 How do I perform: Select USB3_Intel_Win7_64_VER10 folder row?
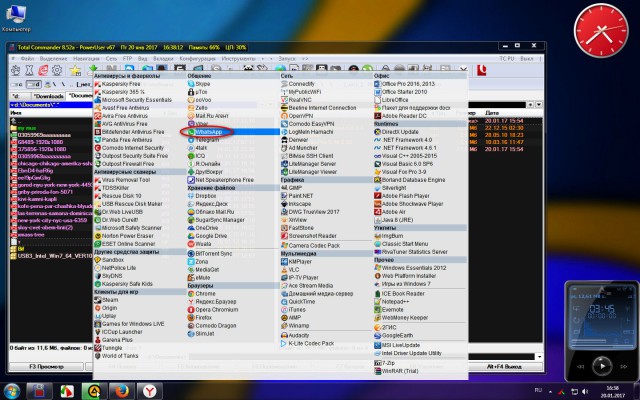[x=51, y=256]
